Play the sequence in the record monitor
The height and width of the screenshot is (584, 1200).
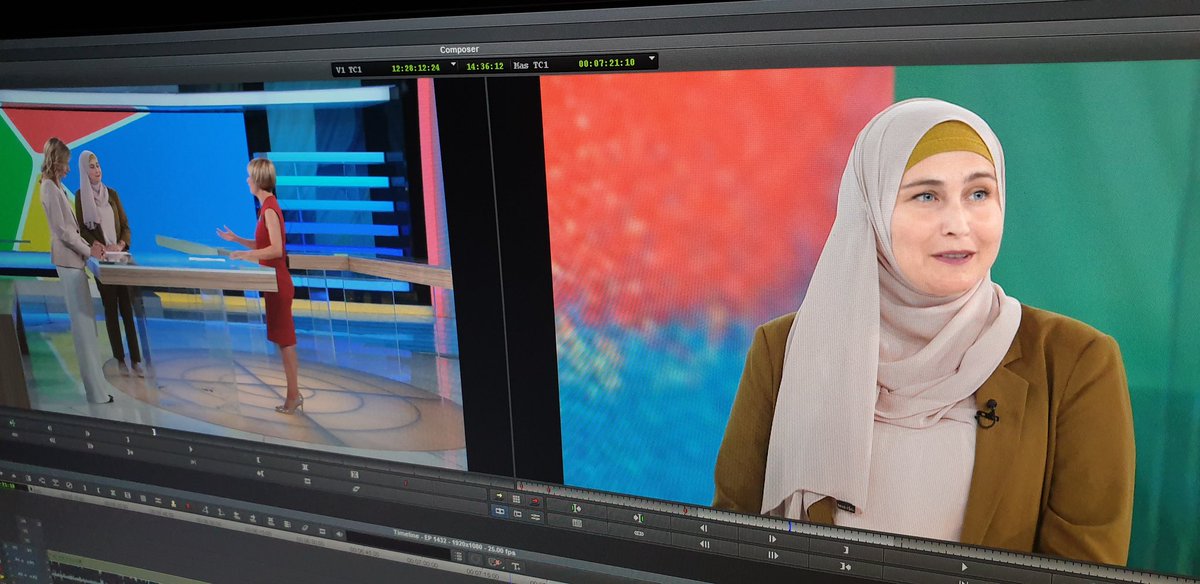click(964, 567)
